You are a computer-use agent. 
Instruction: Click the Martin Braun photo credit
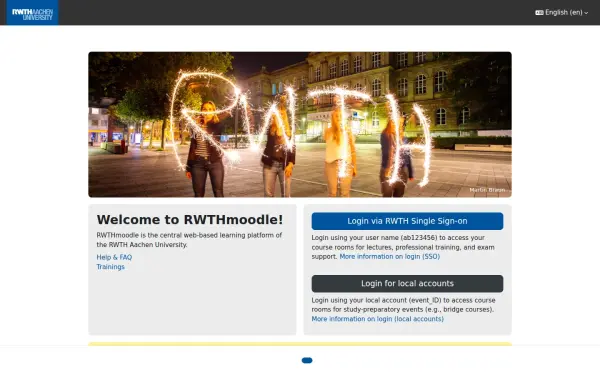[487, 190]
